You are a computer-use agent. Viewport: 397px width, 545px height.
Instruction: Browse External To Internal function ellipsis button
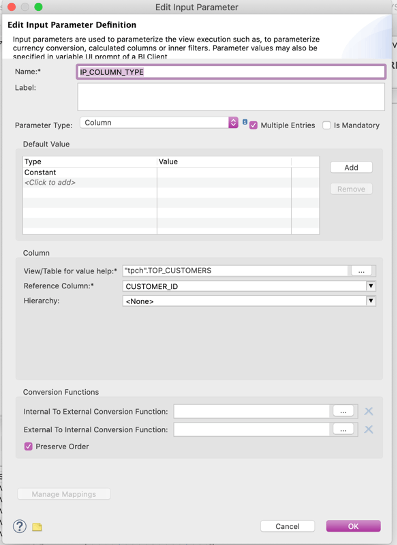click(343, 429)
